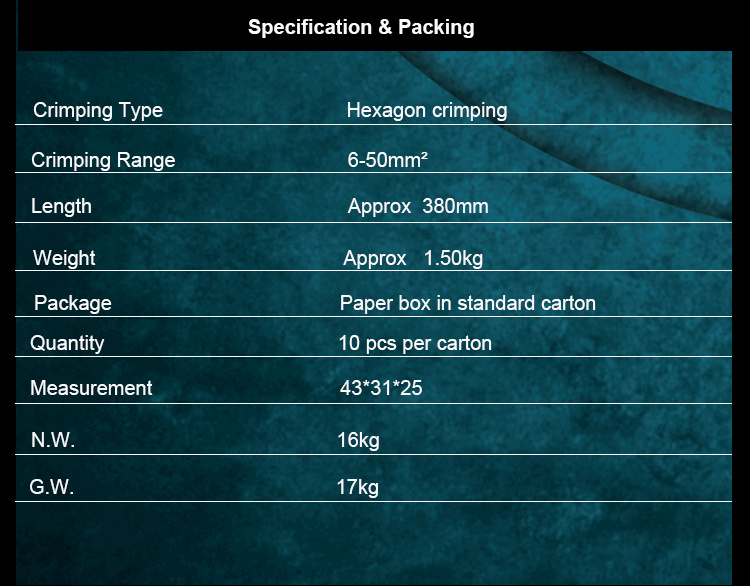Click the 17kg gross weight value
The image size is (750, 586).
(x=358, y=487)
